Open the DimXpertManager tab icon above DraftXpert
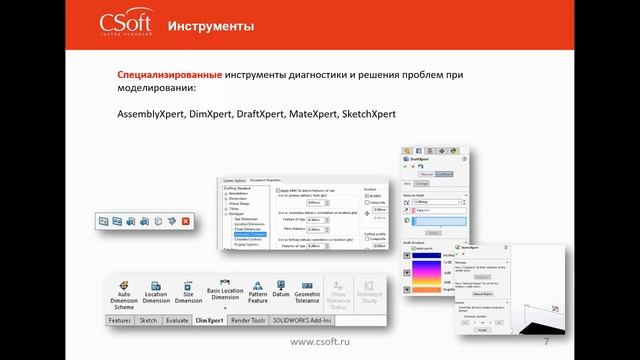Viewport: 640px width, 360px height. (x=442, y=151)
